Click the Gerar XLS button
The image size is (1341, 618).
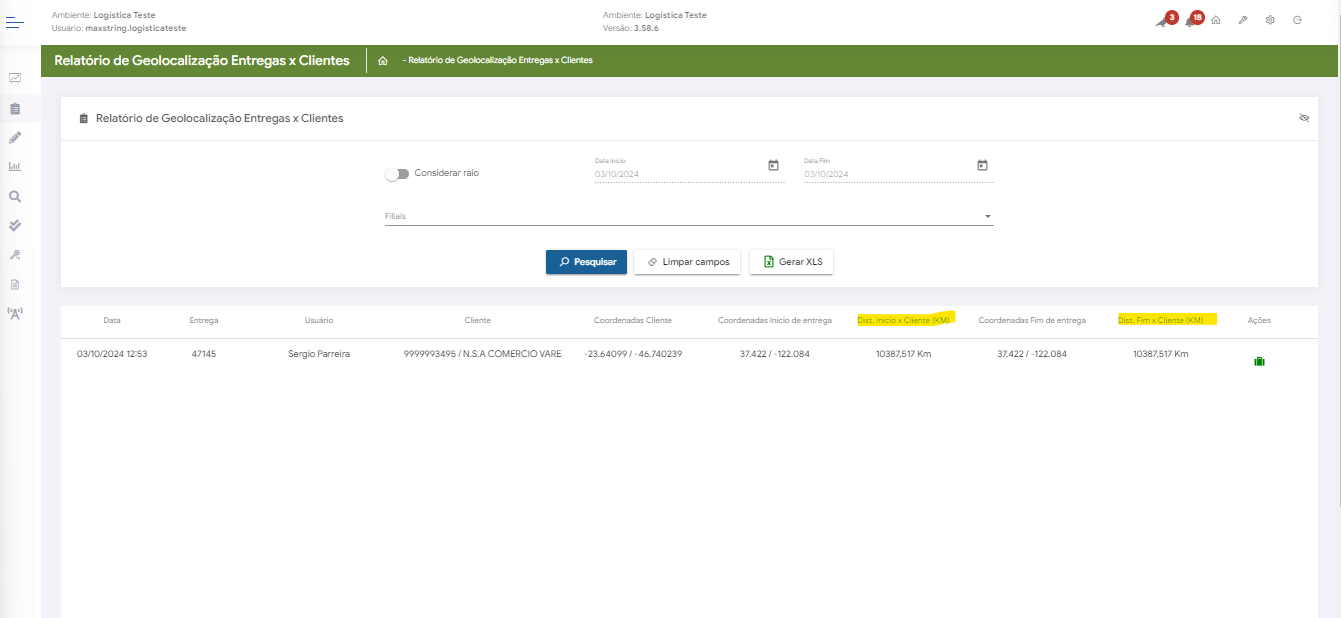pos(792,262)
